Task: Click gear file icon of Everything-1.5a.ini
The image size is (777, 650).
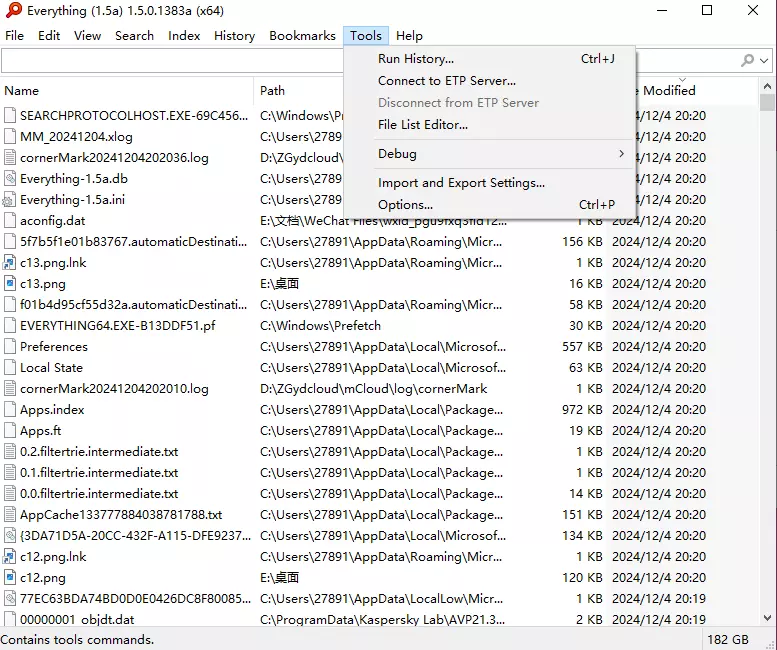Action: pos(9,200)
